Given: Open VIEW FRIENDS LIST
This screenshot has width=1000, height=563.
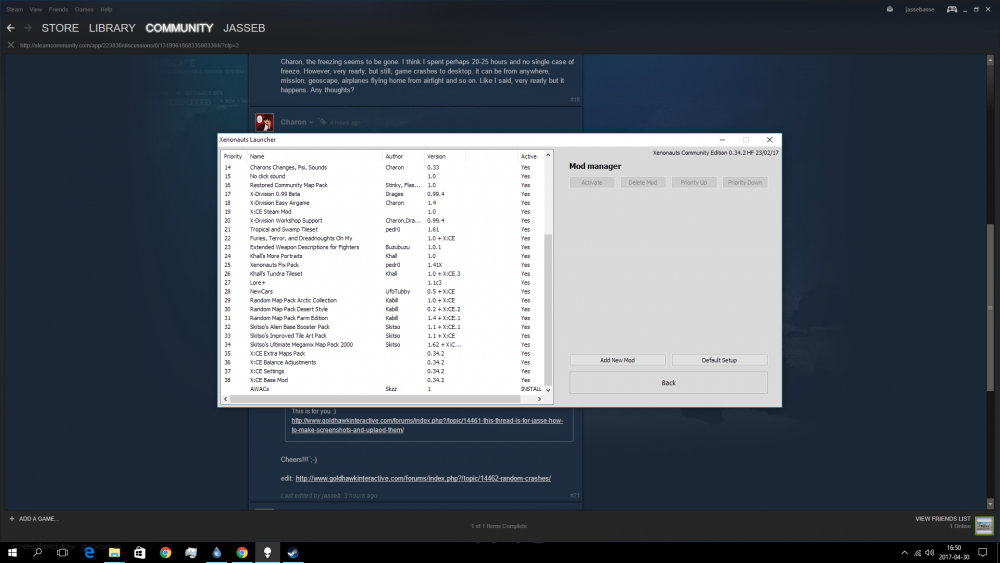Looking at the screenshot, I should tap(943, 519).
